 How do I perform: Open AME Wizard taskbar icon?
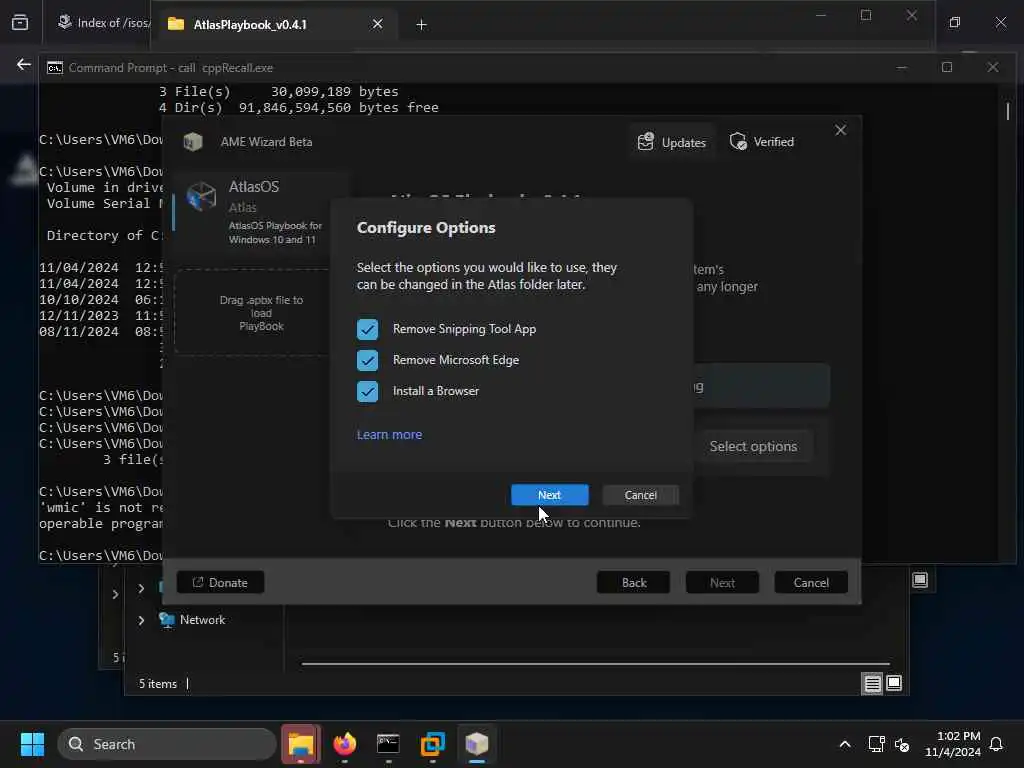pos(477,744)
